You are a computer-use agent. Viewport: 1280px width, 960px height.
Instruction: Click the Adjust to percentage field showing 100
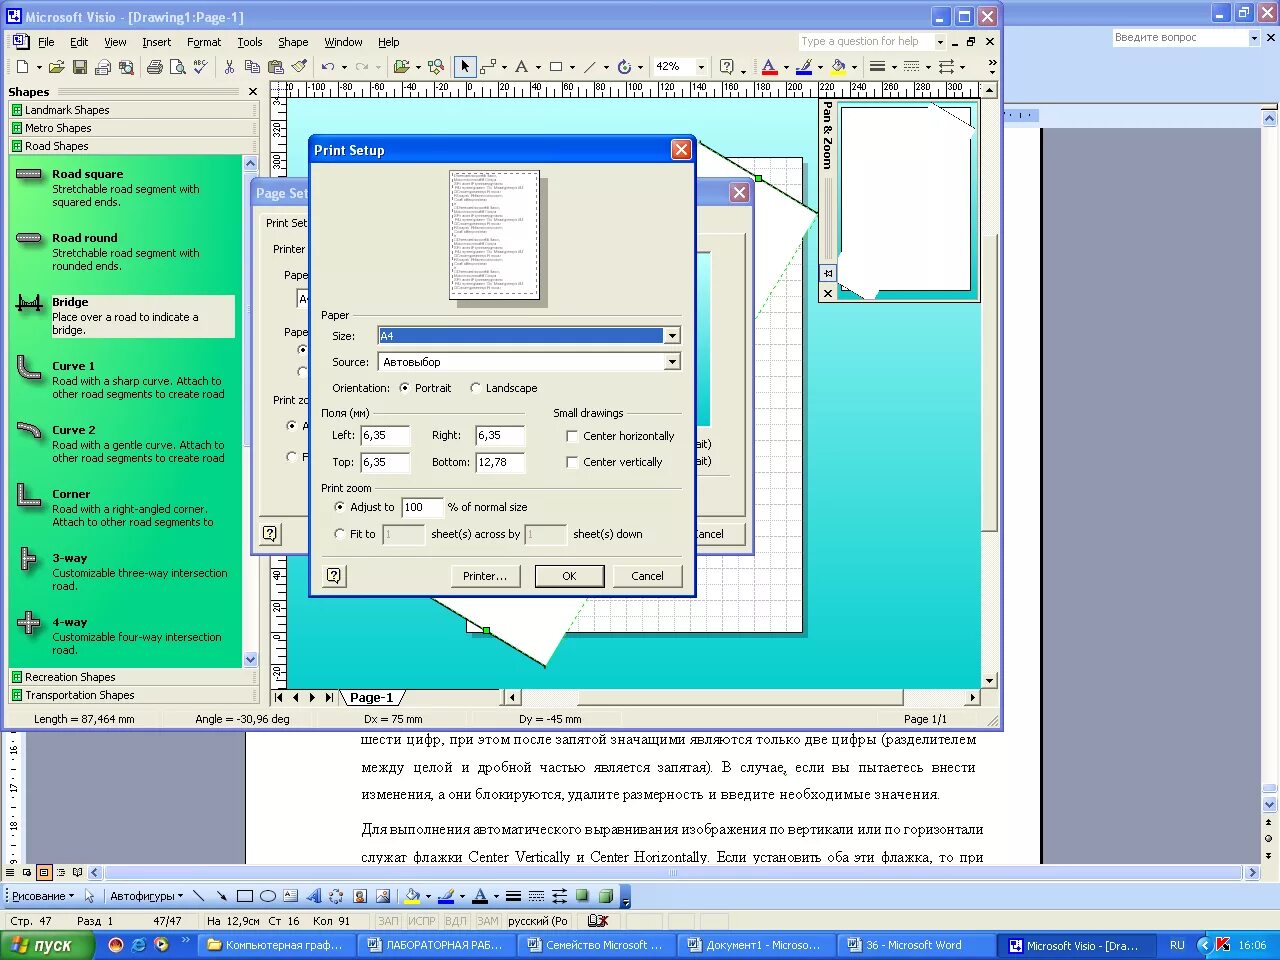422,507
